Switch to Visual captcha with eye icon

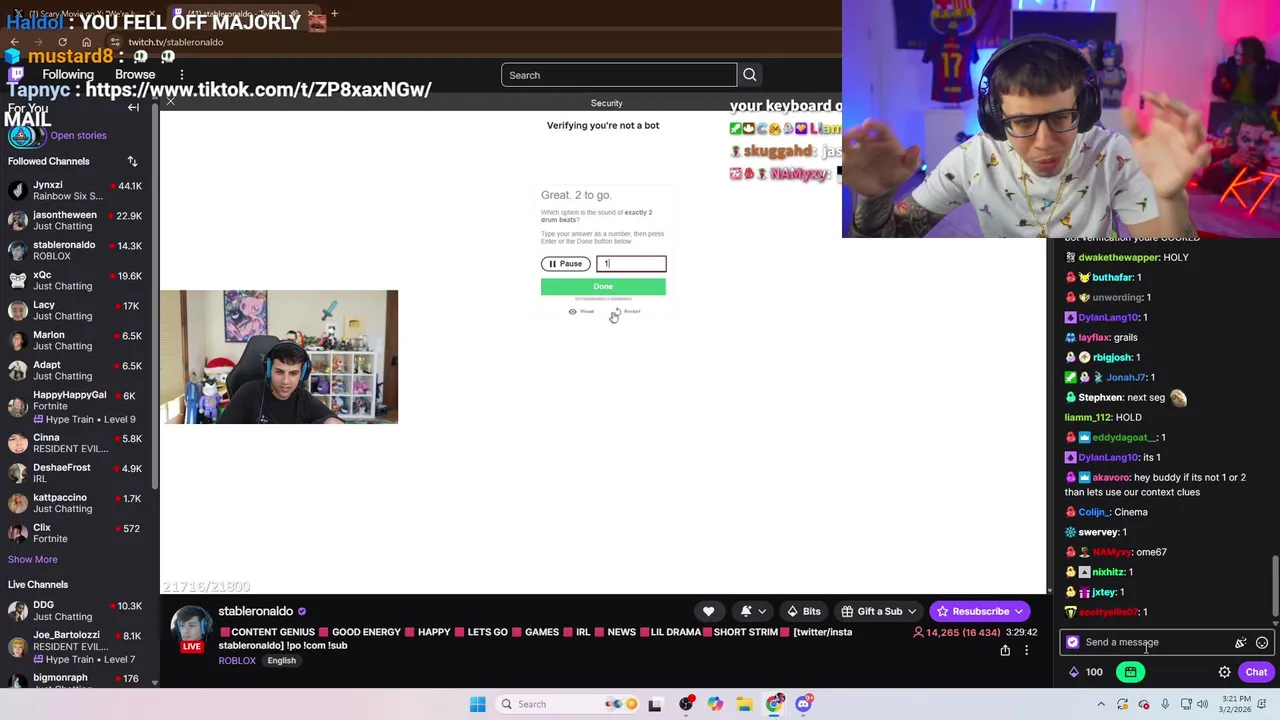(581, 312)
